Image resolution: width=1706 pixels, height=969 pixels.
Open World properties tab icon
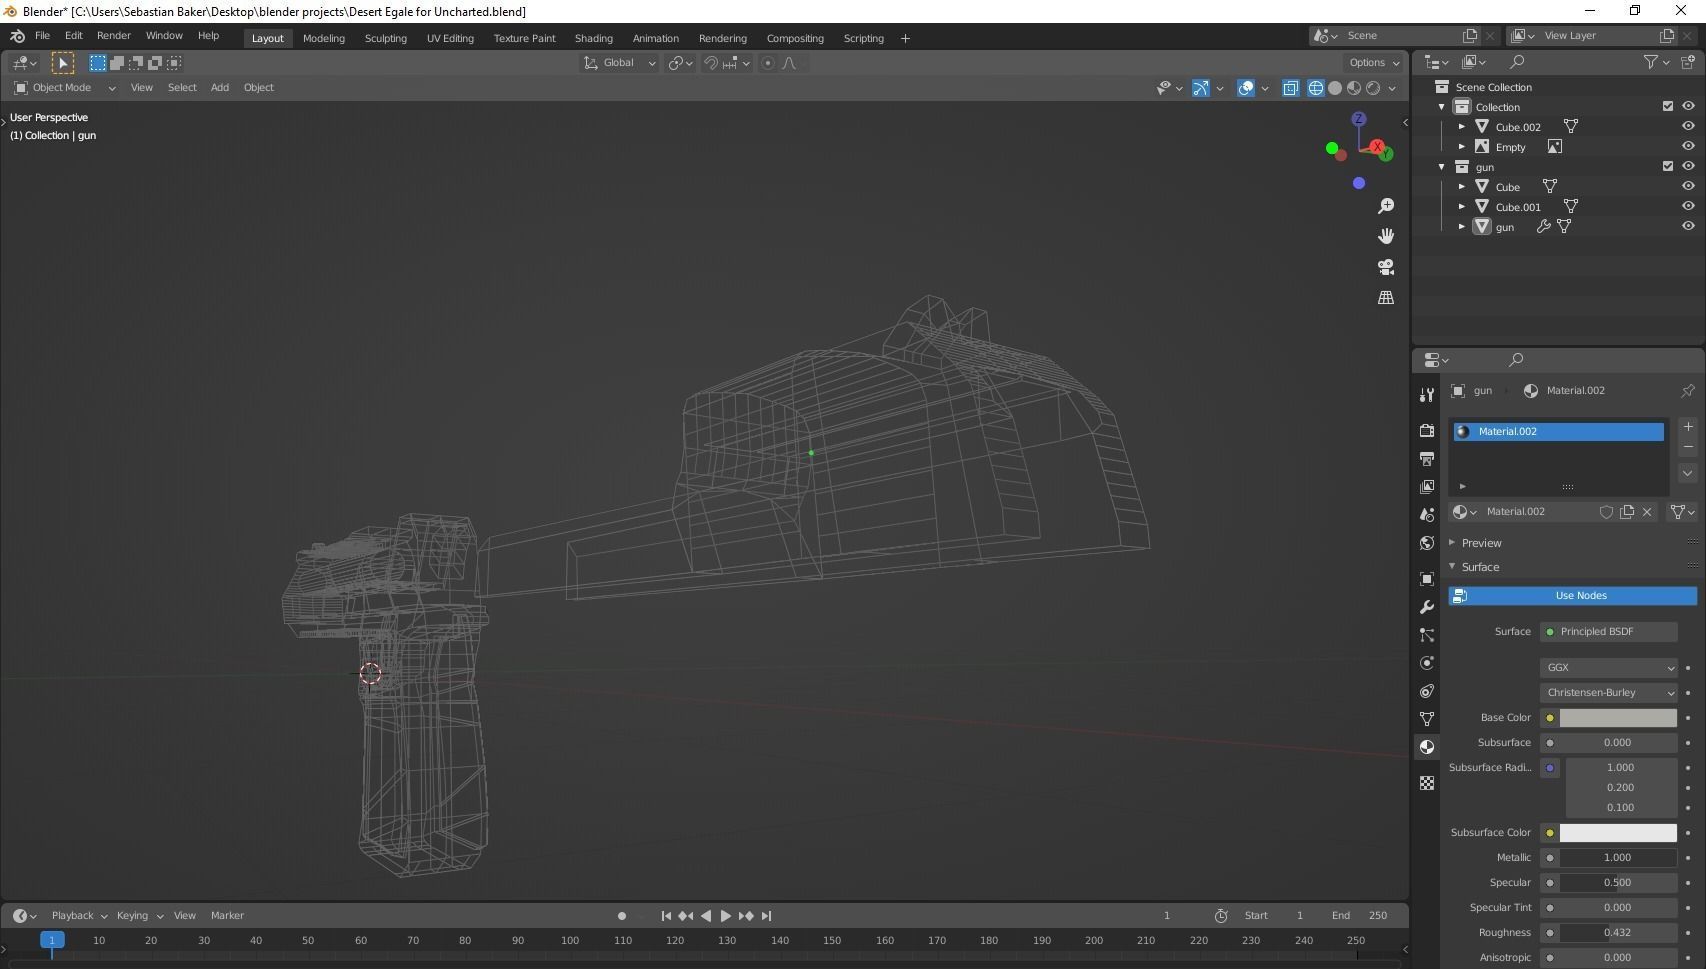click(1427, 543)
